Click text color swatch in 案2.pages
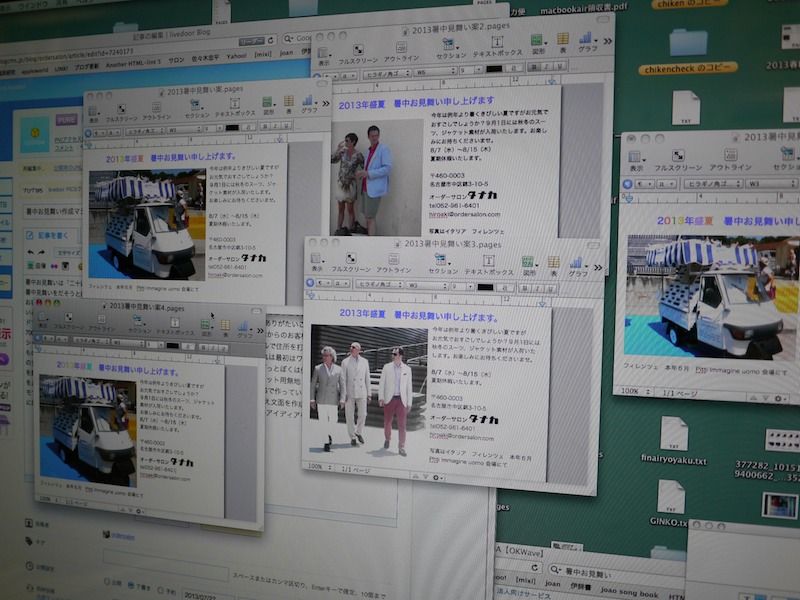800x600 pixels. tap(494, 69)
